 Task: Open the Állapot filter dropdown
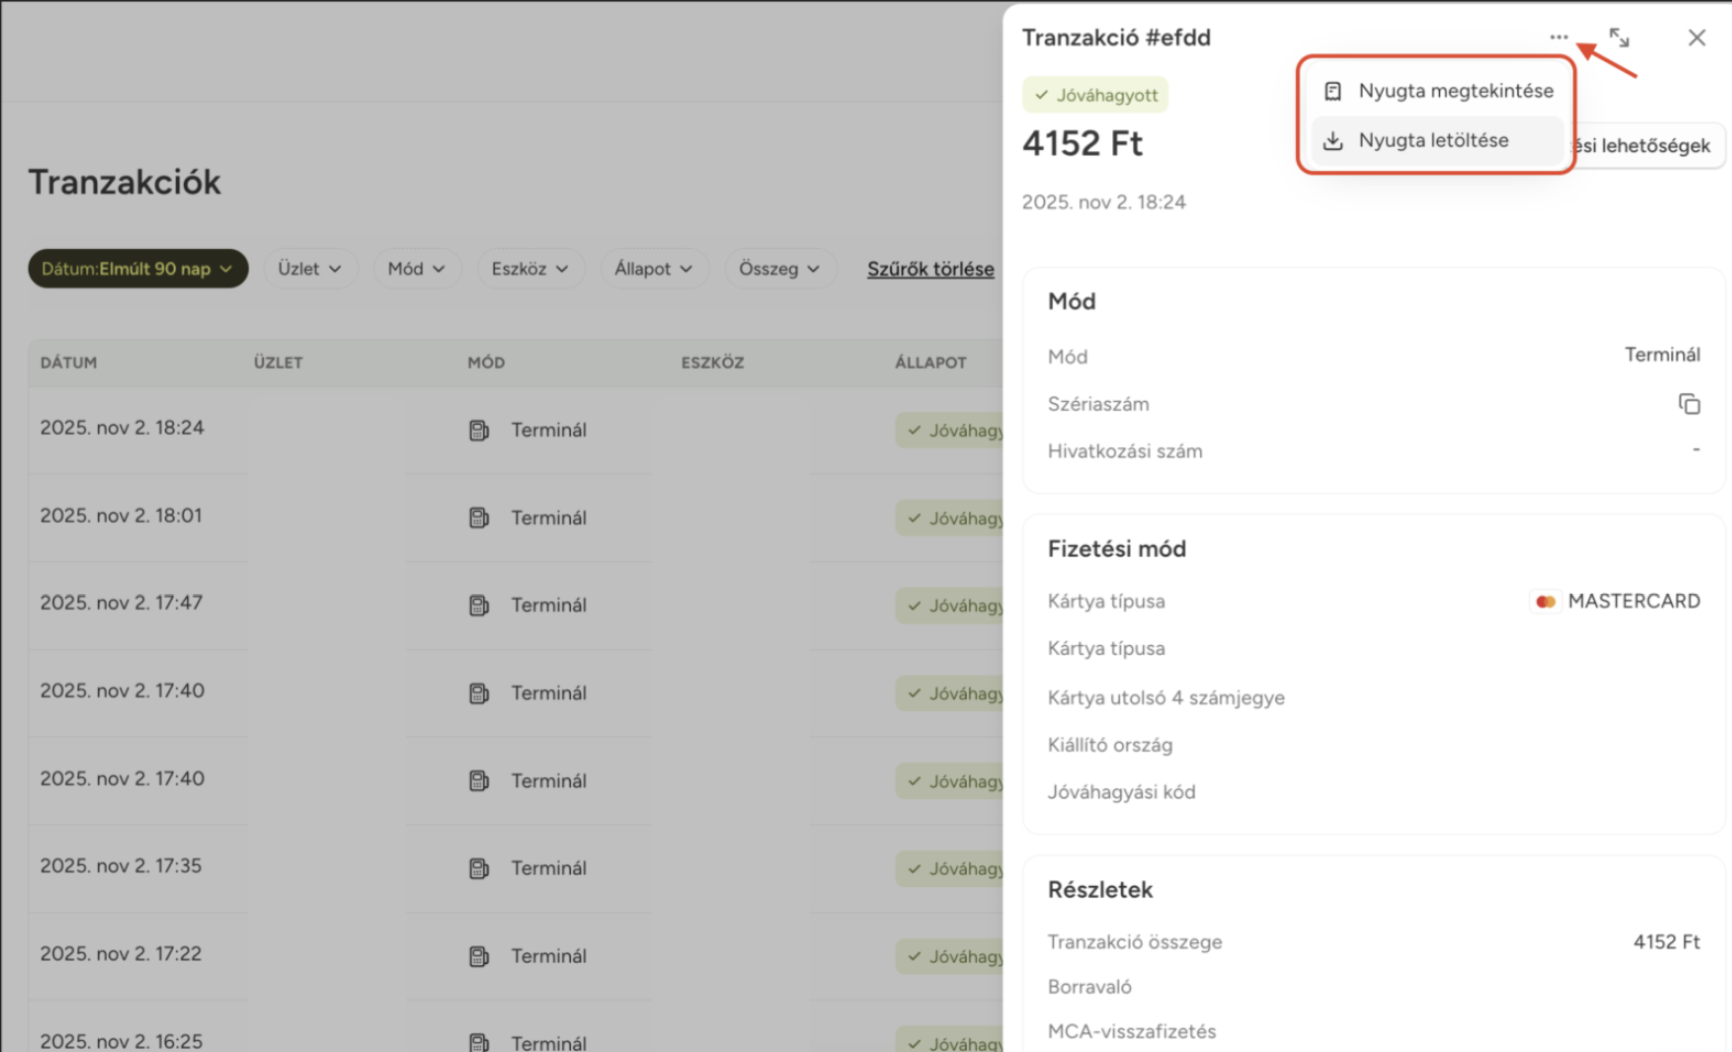pos(653,269)
